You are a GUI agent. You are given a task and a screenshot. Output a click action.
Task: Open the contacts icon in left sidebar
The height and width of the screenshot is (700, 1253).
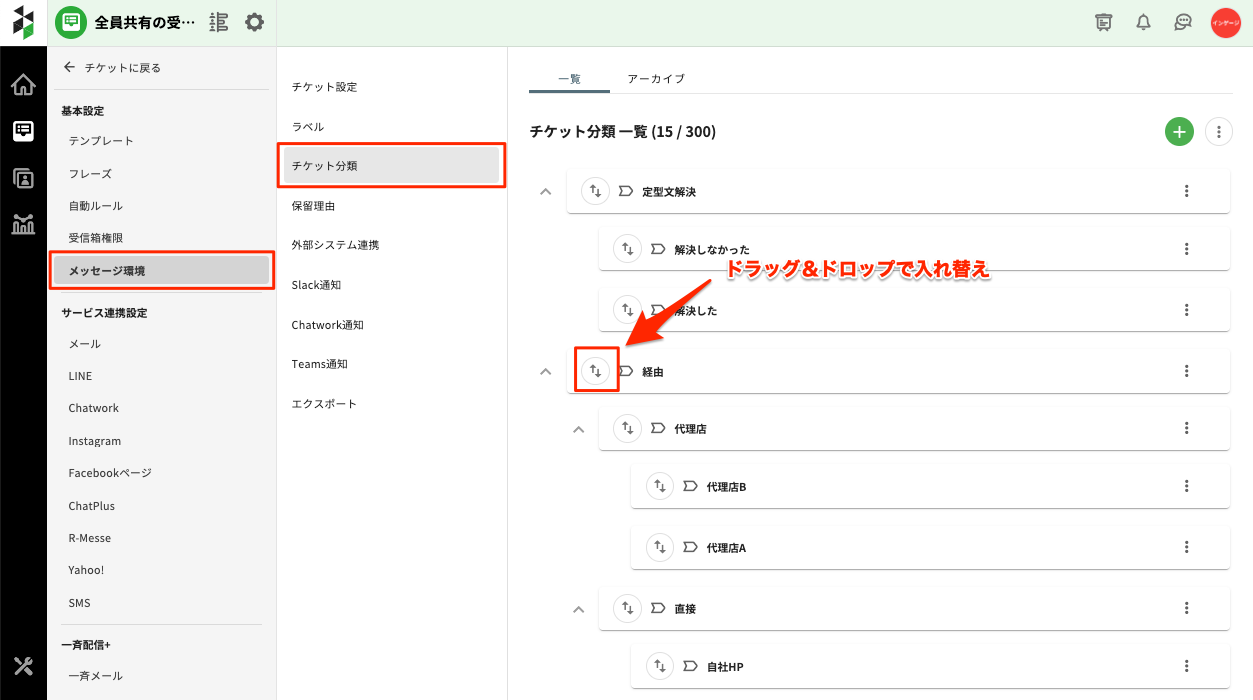23,178
